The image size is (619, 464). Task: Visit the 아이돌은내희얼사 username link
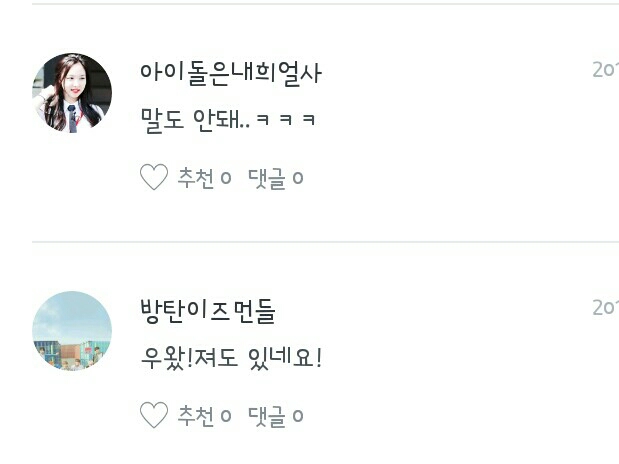coord(231,73)
